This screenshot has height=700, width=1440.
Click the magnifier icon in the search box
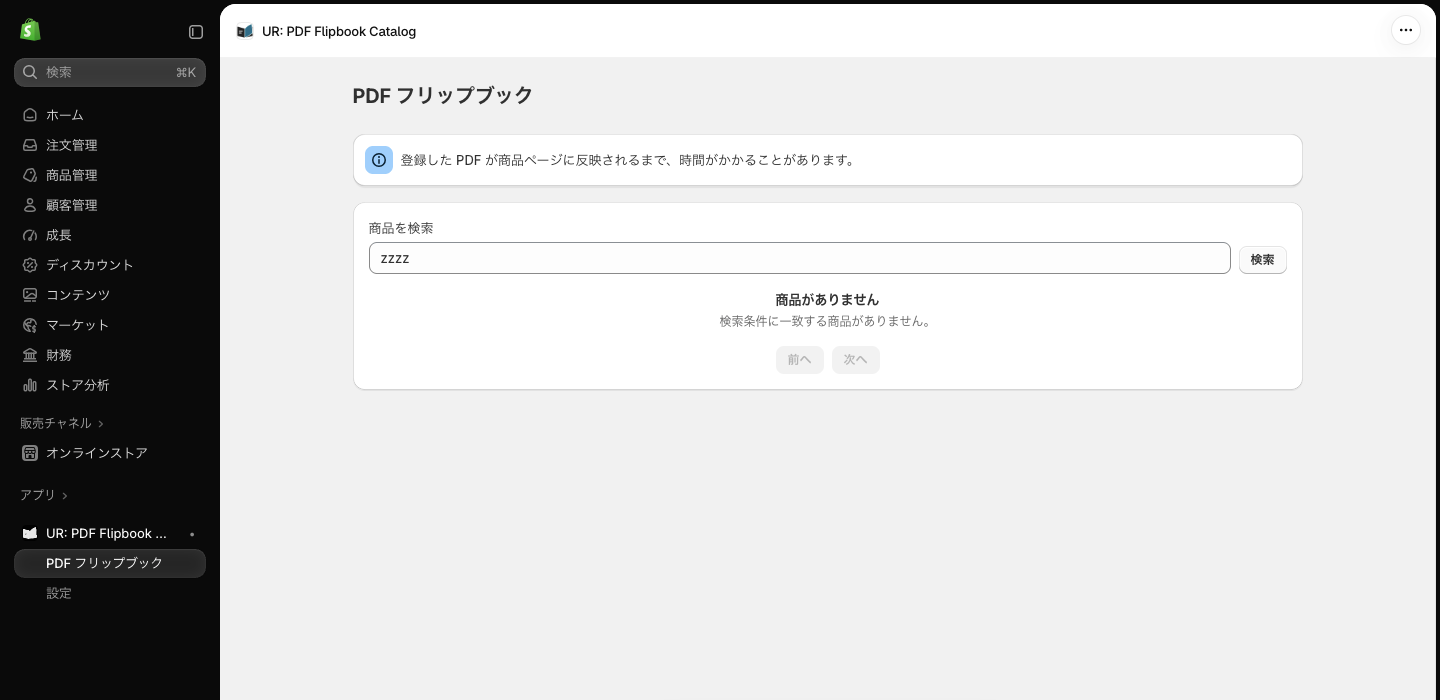(x=30, y=72)
